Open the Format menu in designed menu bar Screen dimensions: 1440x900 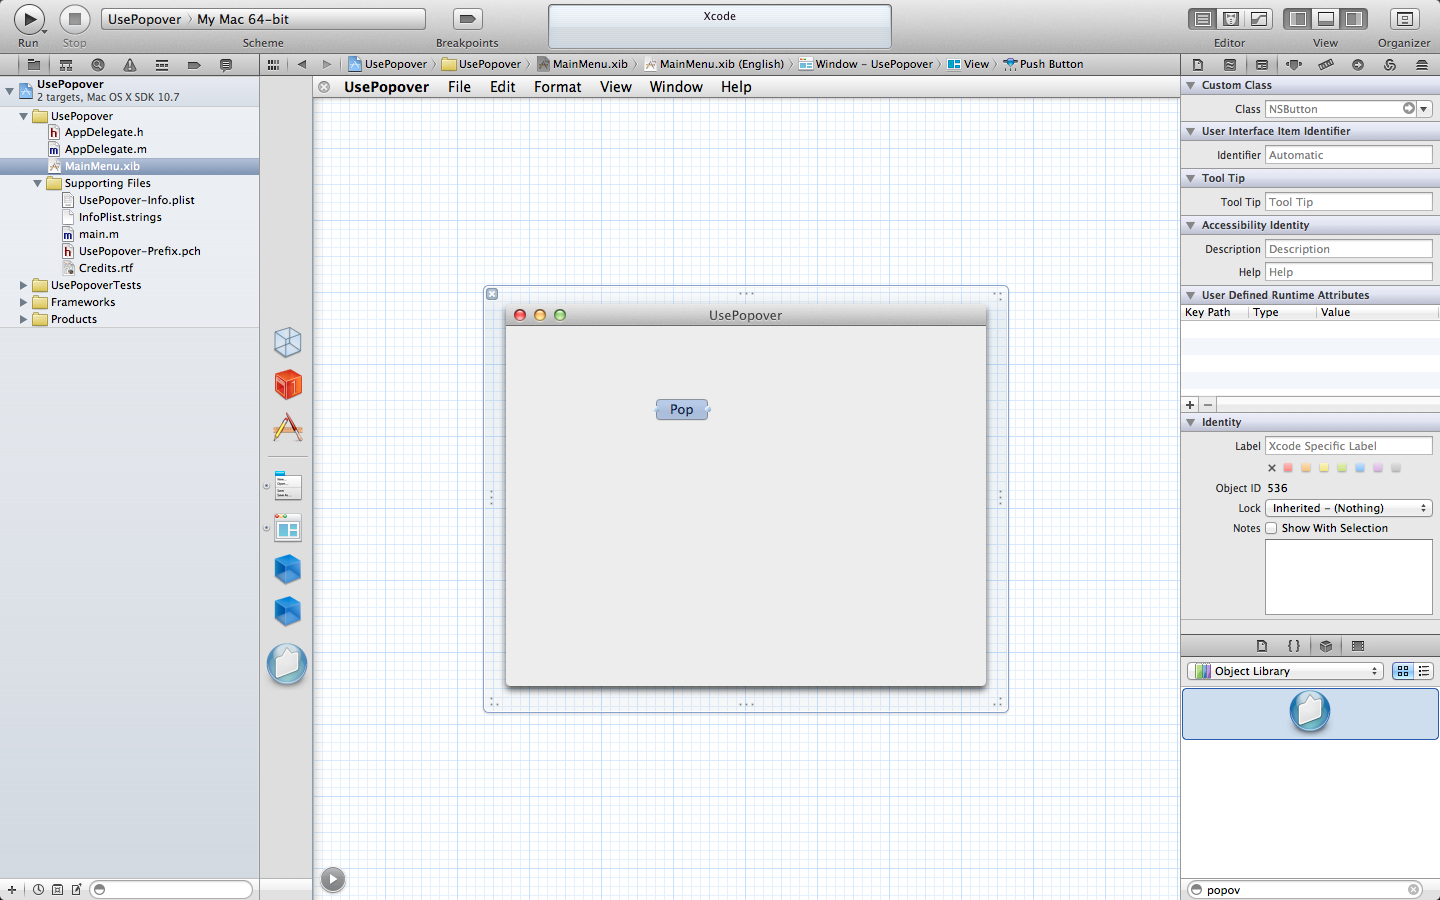pos(557,87)
